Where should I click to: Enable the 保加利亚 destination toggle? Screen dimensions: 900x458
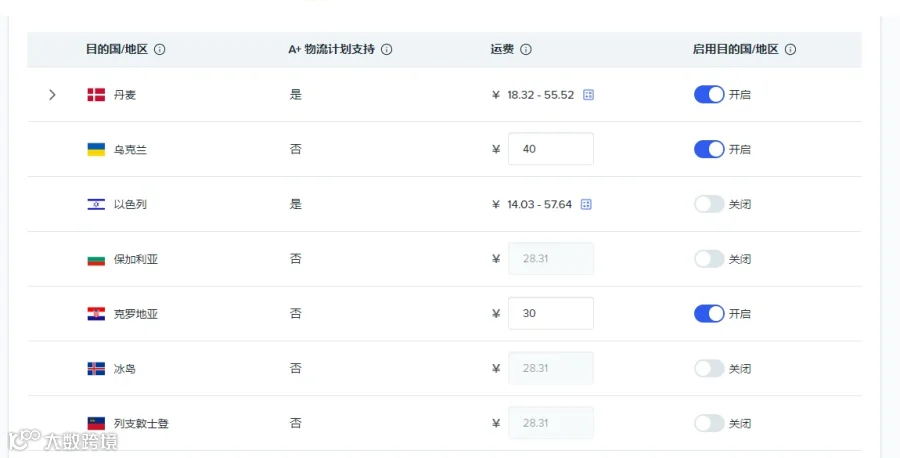(709, 259)
